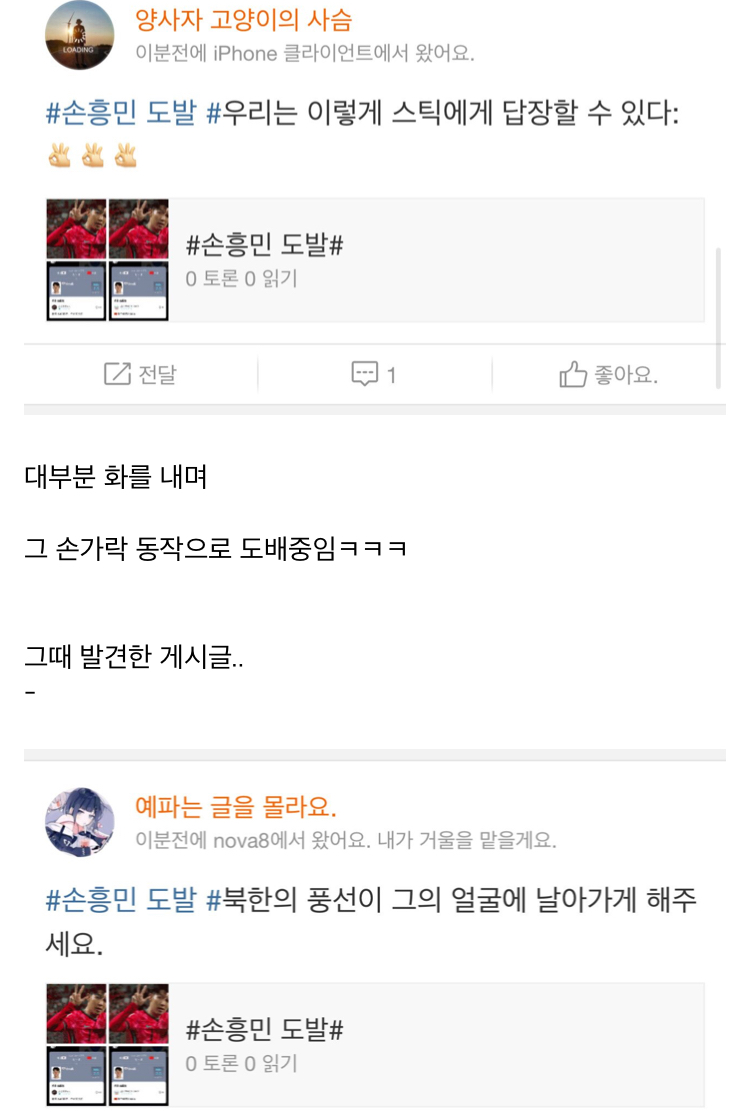The width and height of the screenshot is (750, 1120).
Task: Visit username 양사자 고양이의 사슴
Action: click(244, 19)
